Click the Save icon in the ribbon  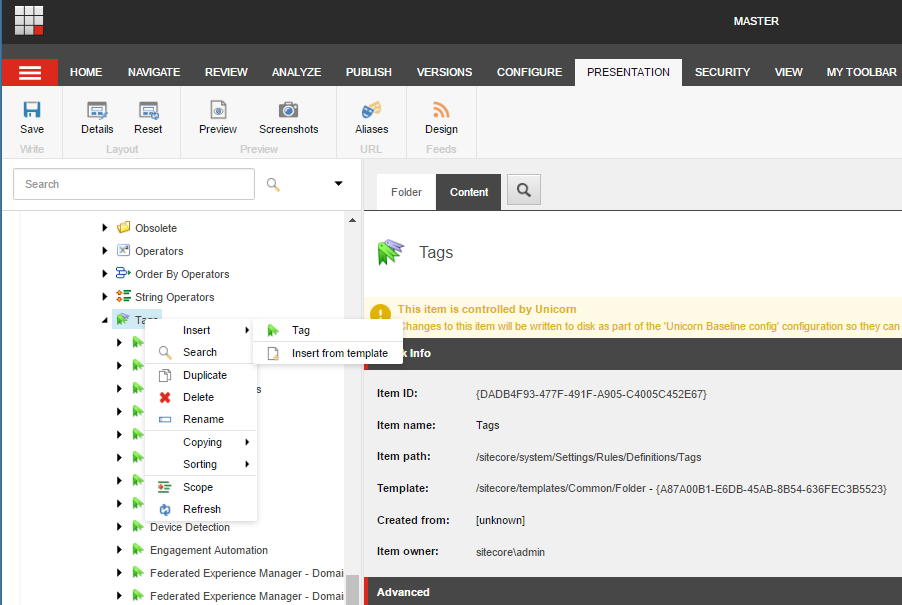point(32,111)
